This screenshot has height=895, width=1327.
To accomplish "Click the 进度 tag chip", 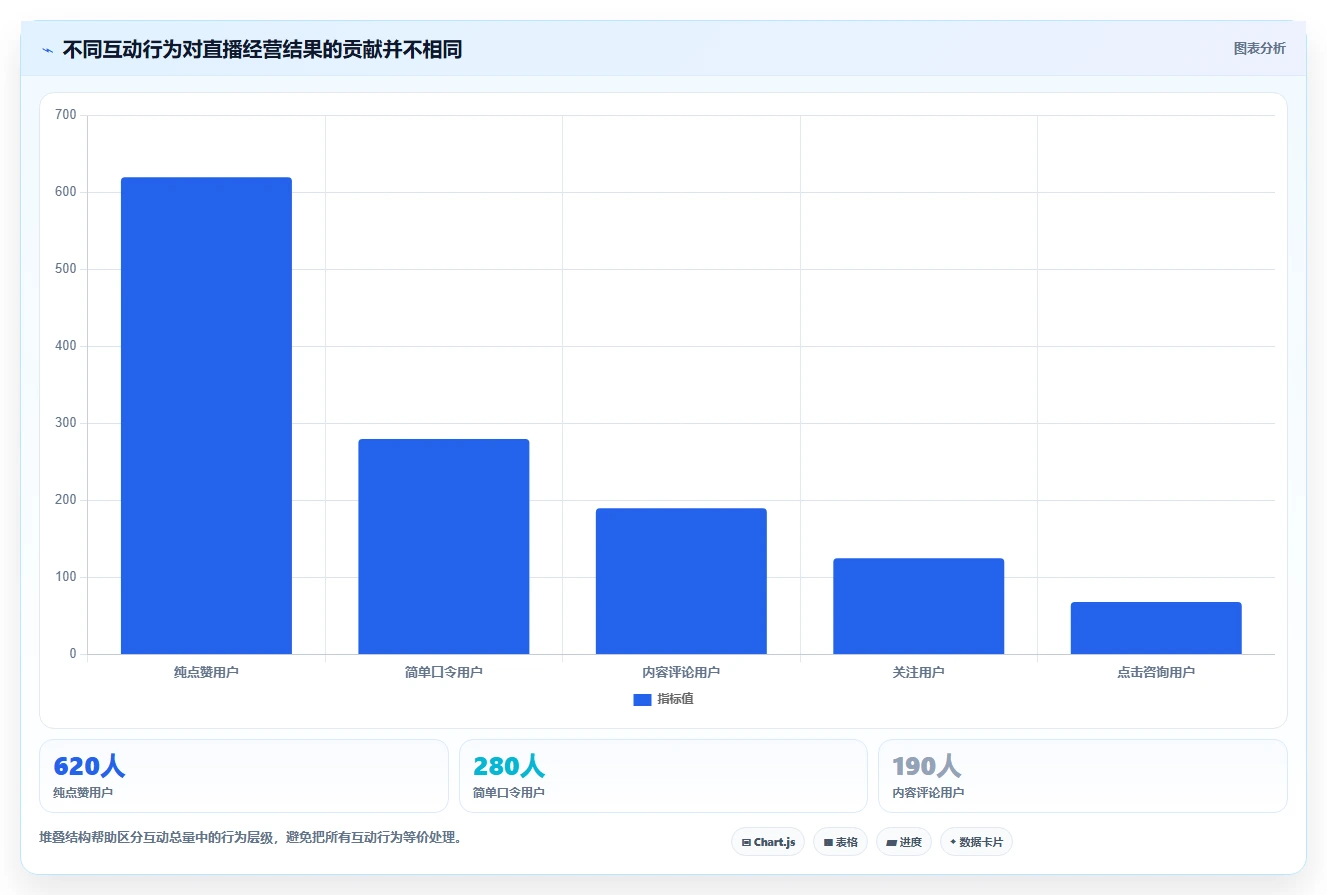I will point(904,842).
